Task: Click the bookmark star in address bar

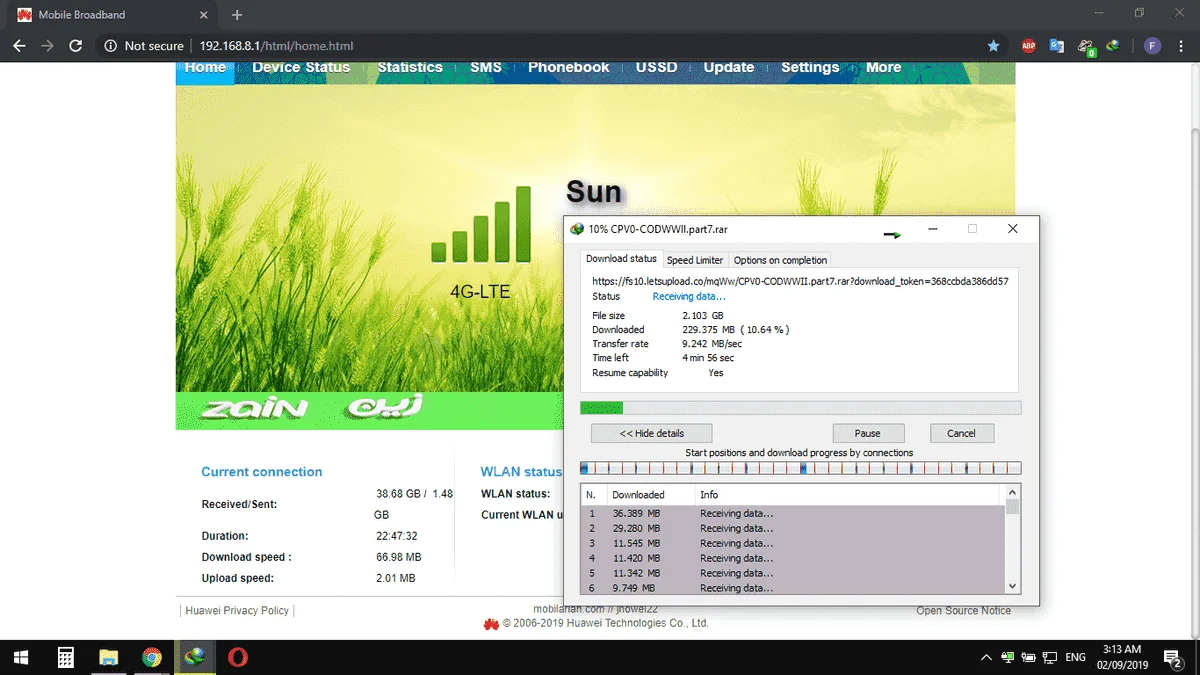Action: pos(993,46)
